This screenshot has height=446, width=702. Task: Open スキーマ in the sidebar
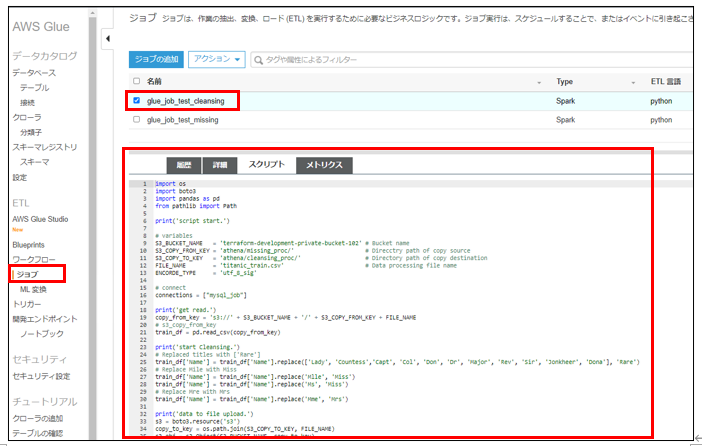[x=34, y=162]
